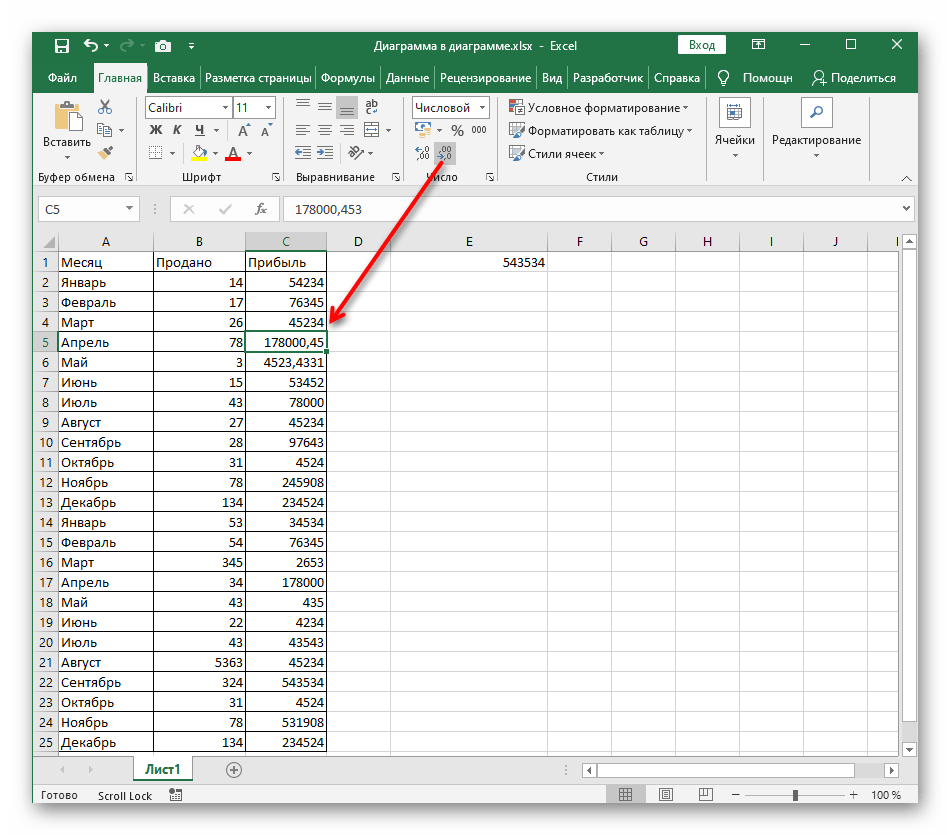Open the Редактирование editing group
The image size is (950, 835).
pyautogui.click(x=816, y=129)
